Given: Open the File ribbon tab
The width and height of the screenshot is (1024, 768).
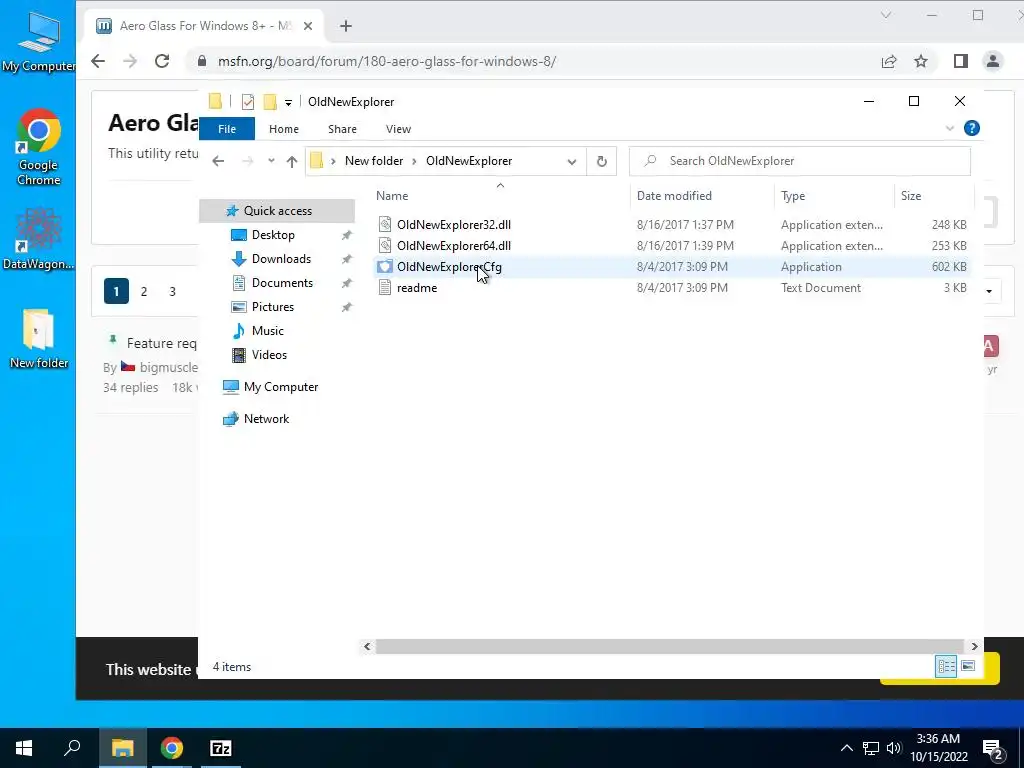Looking at the screenshot, I should tap(227, 129).
